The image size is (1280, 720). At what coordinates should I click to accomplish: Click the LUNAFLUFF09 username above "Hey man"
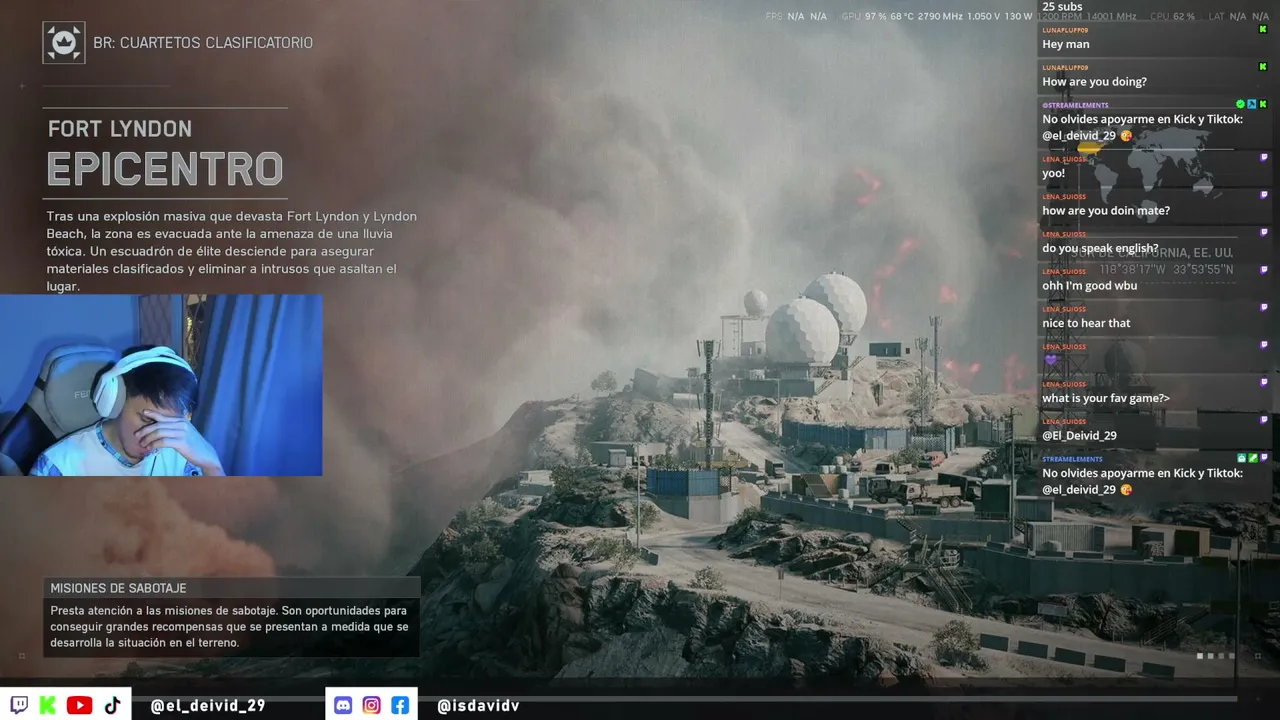[x=1065, y=30]
